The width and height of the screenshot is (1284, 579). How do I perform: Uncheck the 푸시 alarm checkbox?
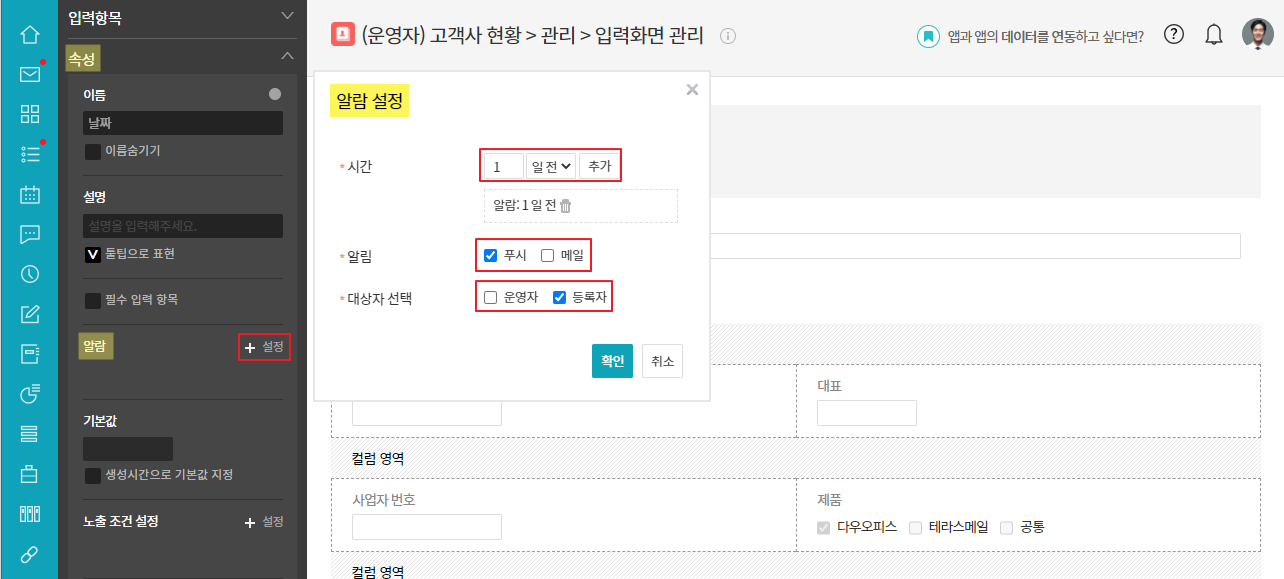(491, 255)
